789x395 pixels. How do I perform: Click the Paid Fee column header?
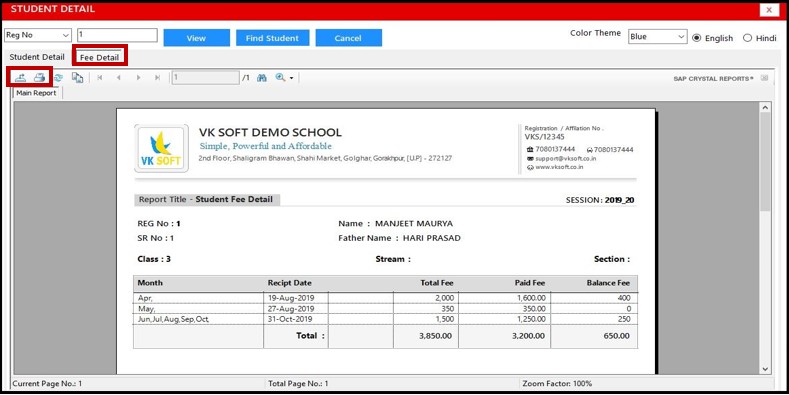529,283
